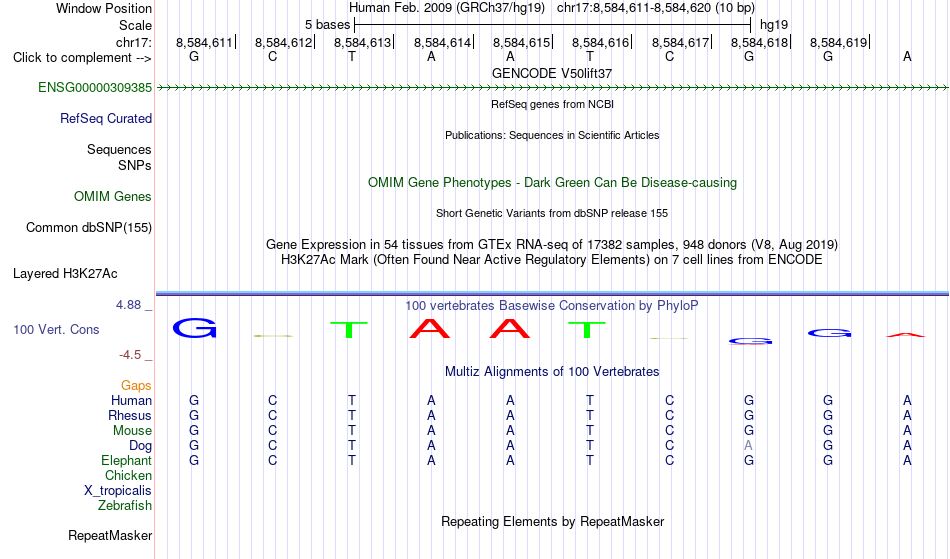Click the '100 Vert. Cons' track label
Screen dimensions: 950x559
56,329
